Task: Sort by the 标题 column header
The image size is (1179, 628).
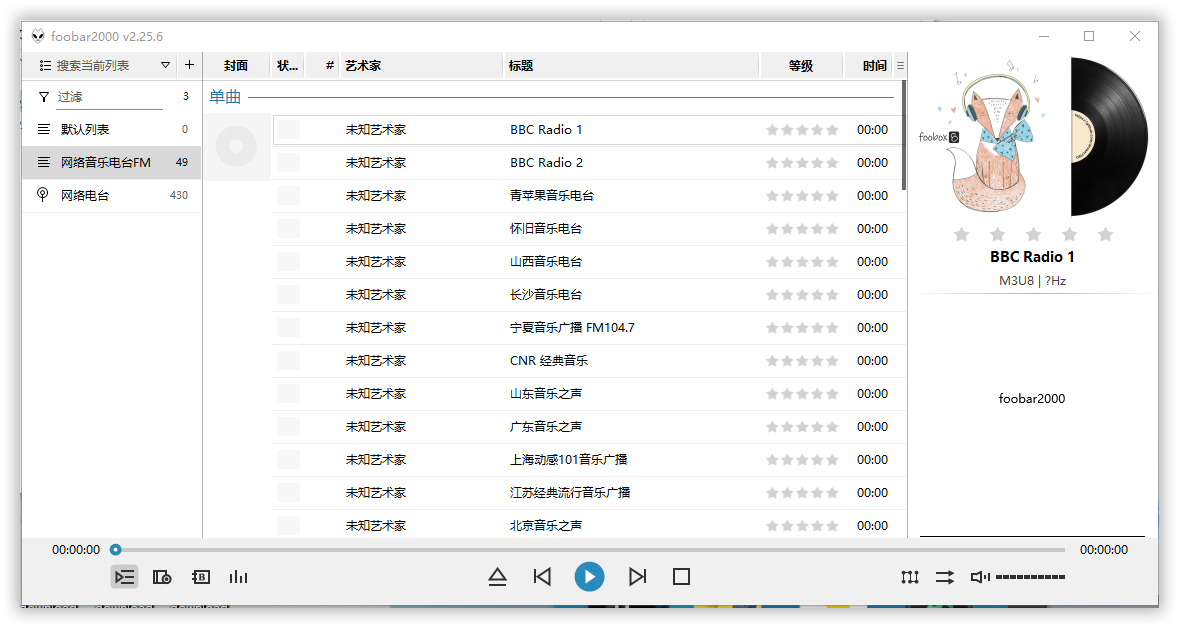Action: point(630,66)
